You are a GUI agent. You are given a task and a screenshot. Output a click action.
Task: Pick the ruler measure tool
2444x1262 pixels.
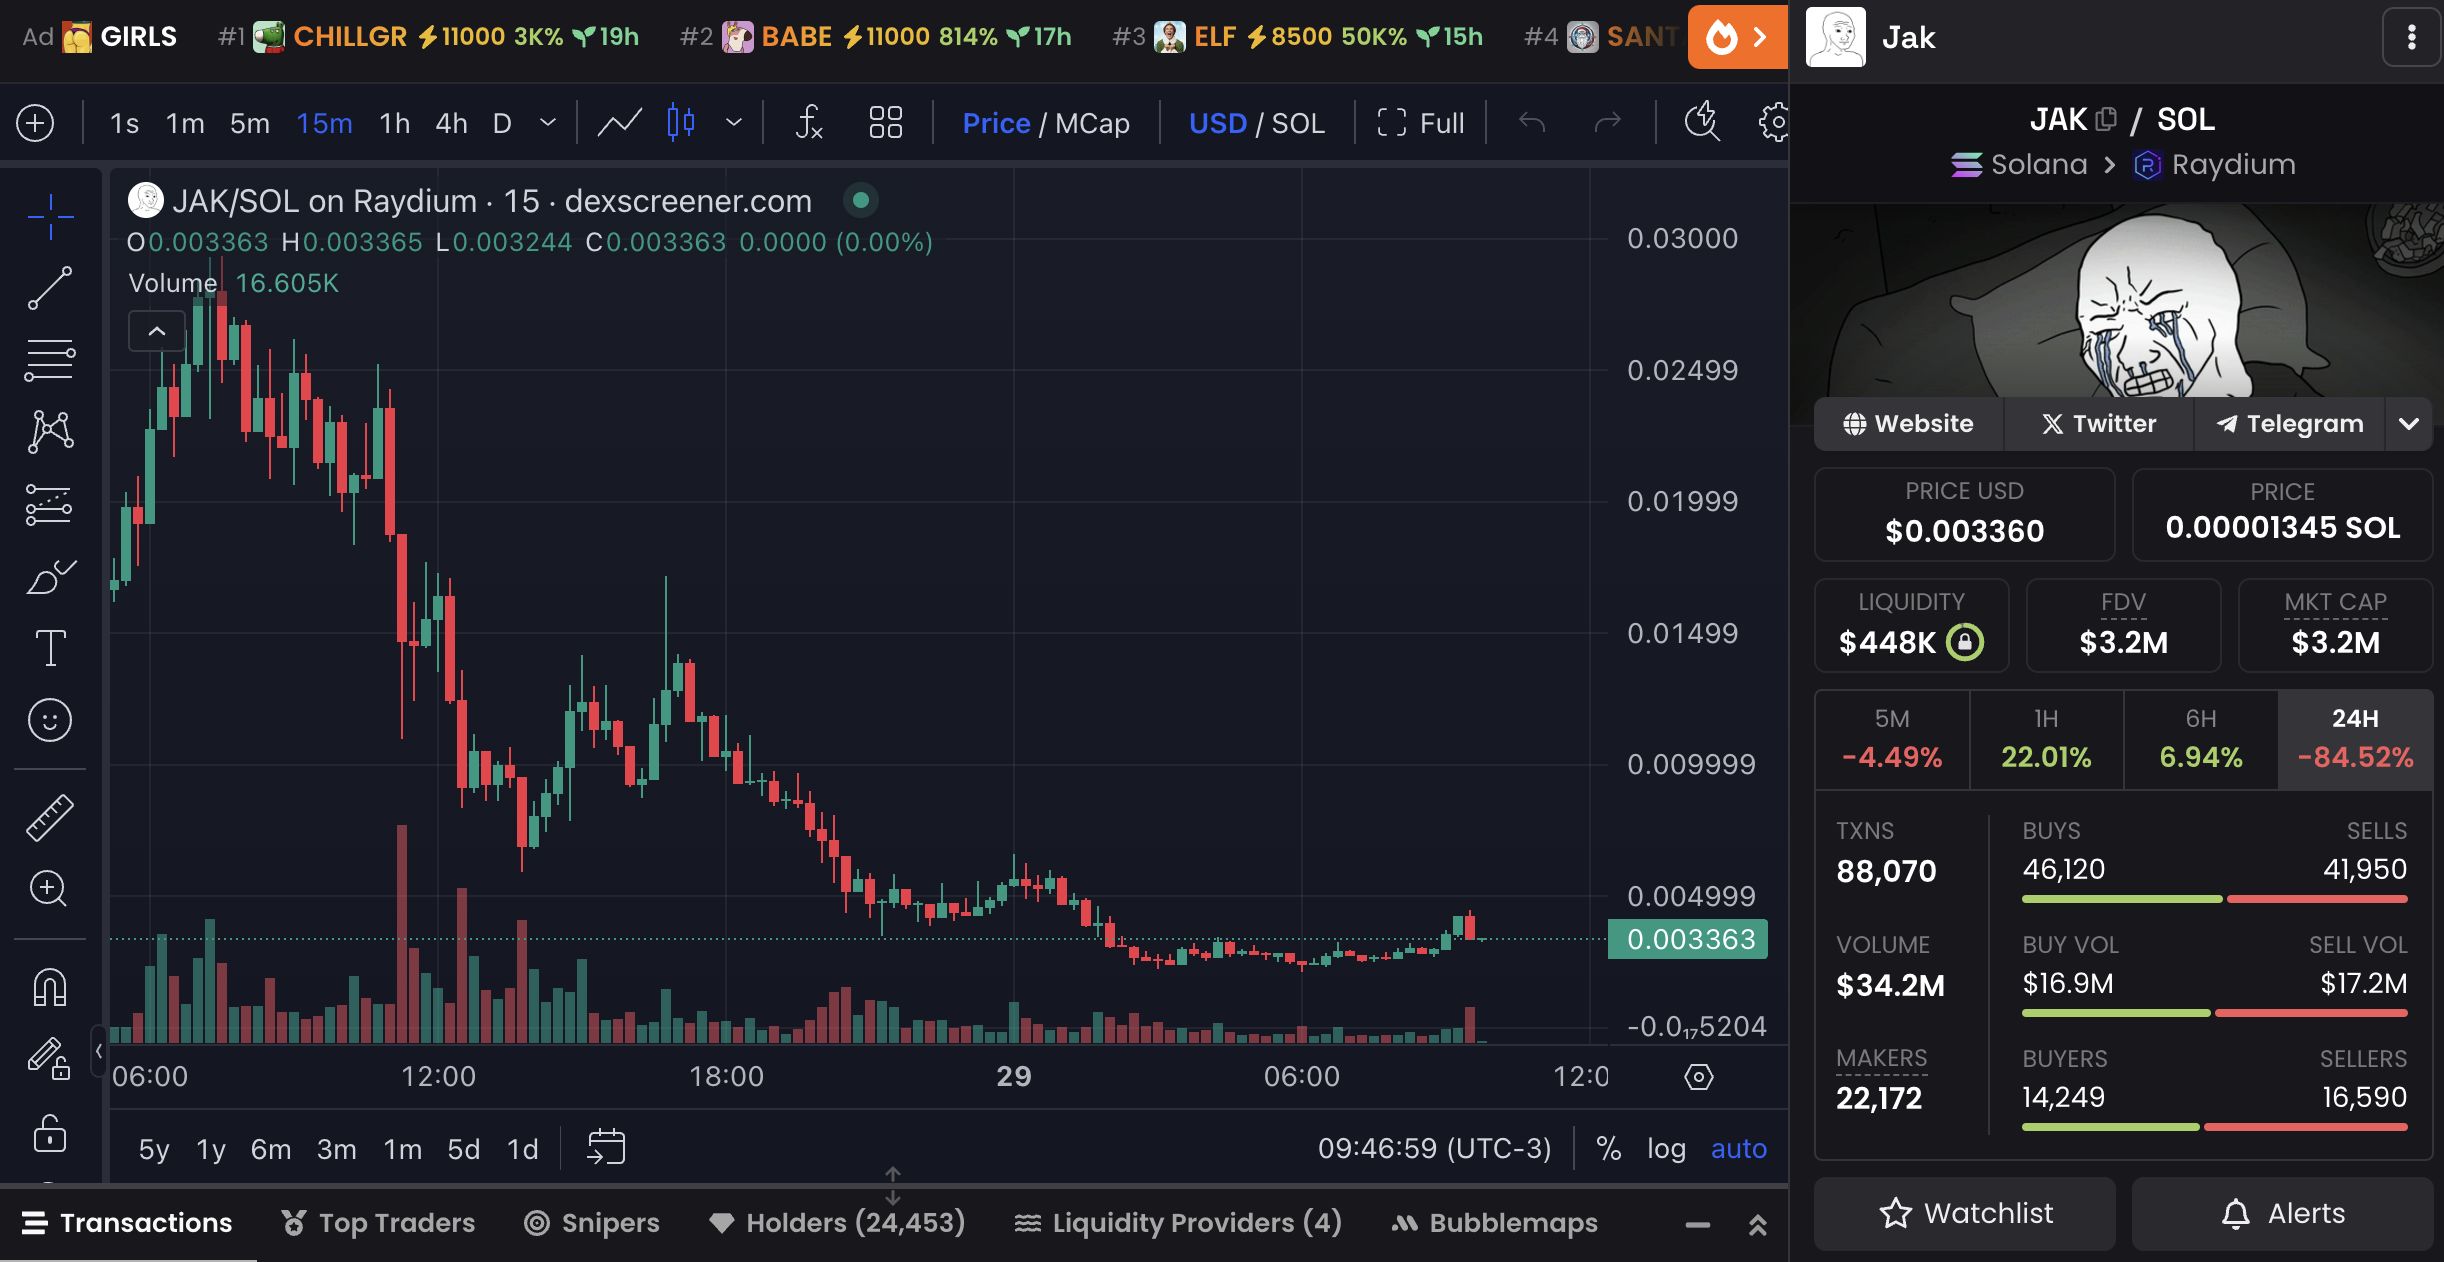pos(49,817)
